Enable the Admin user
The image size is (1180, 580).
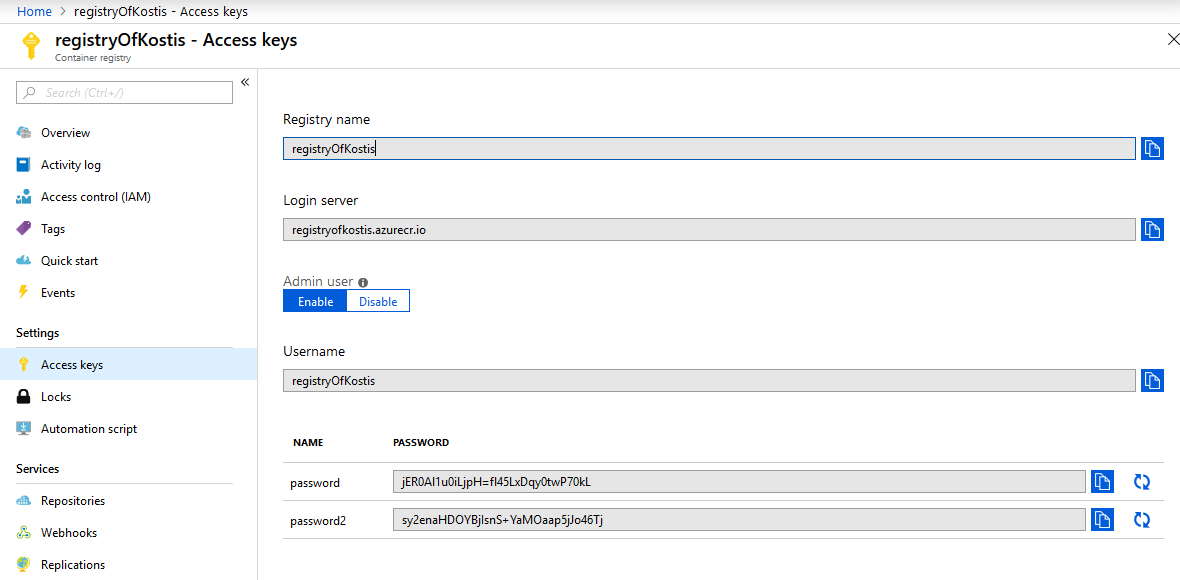[315, 302]
